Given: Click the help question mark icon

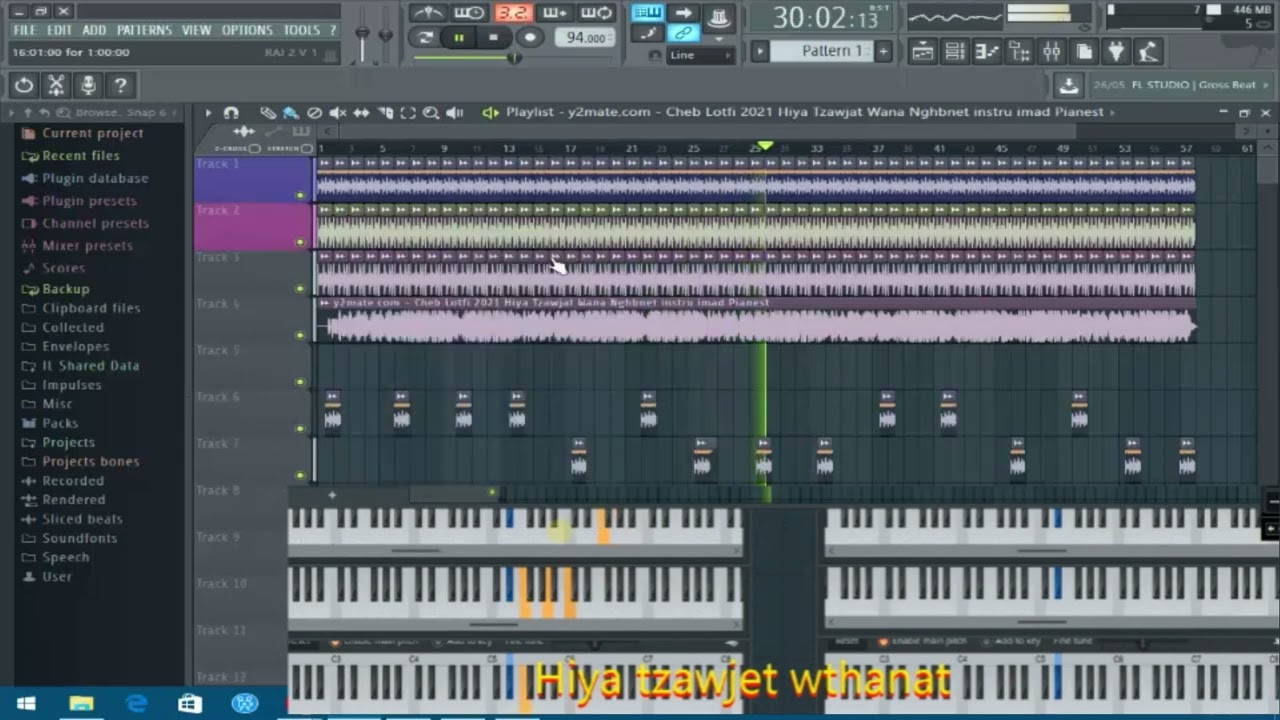Looking at the screenshot, I should (120, 86).
